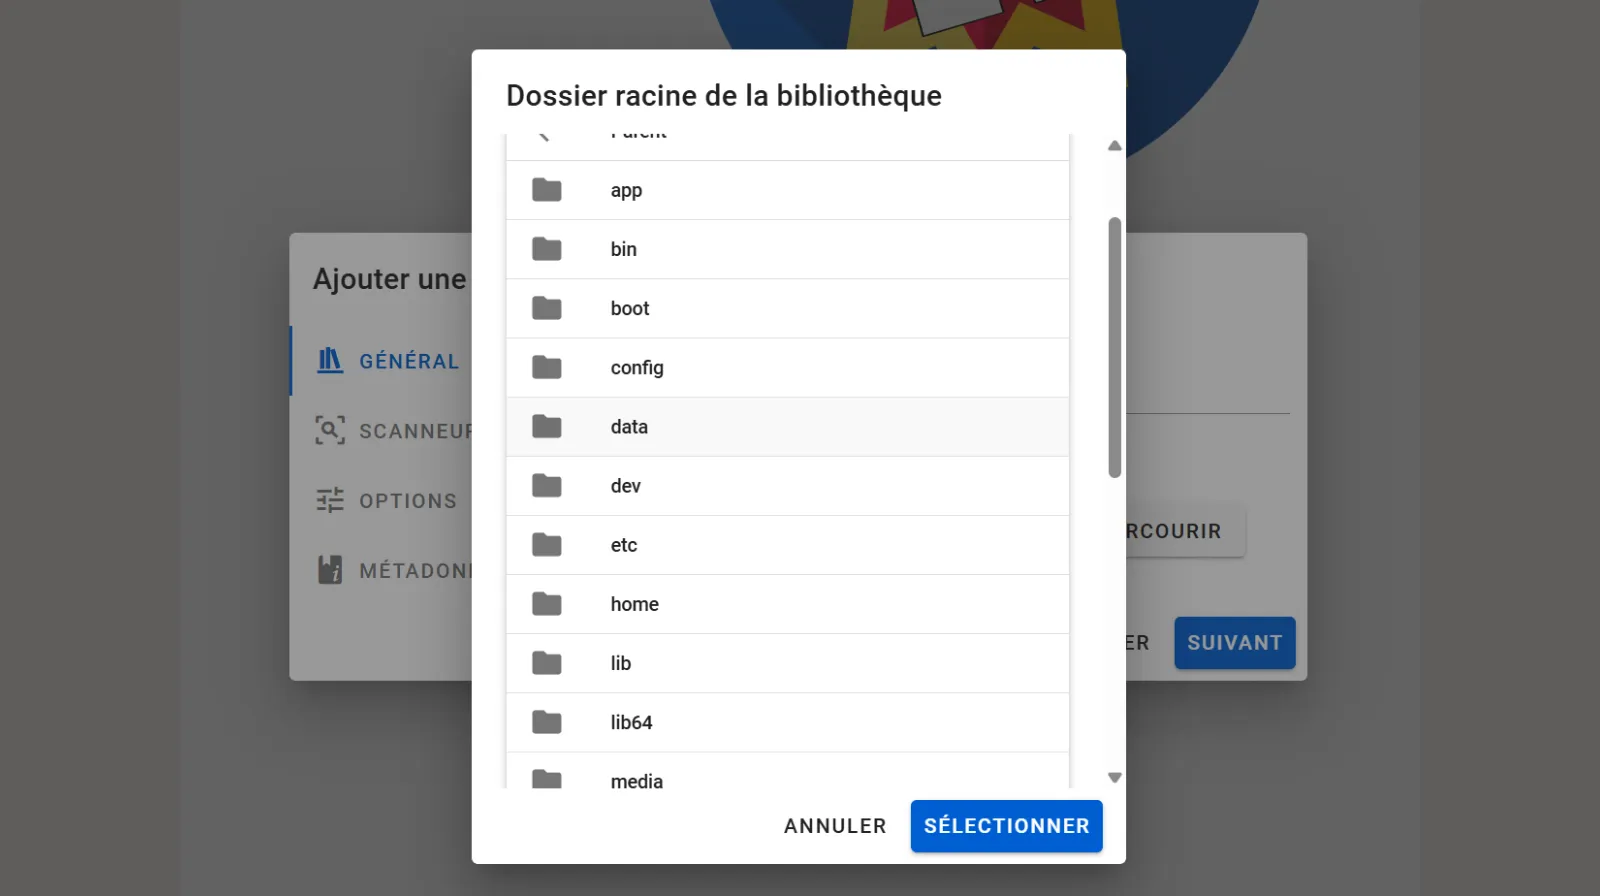Select the data directory row
Screen dimensions: 1600x896
pyautogui.click(x=787, y=426)
